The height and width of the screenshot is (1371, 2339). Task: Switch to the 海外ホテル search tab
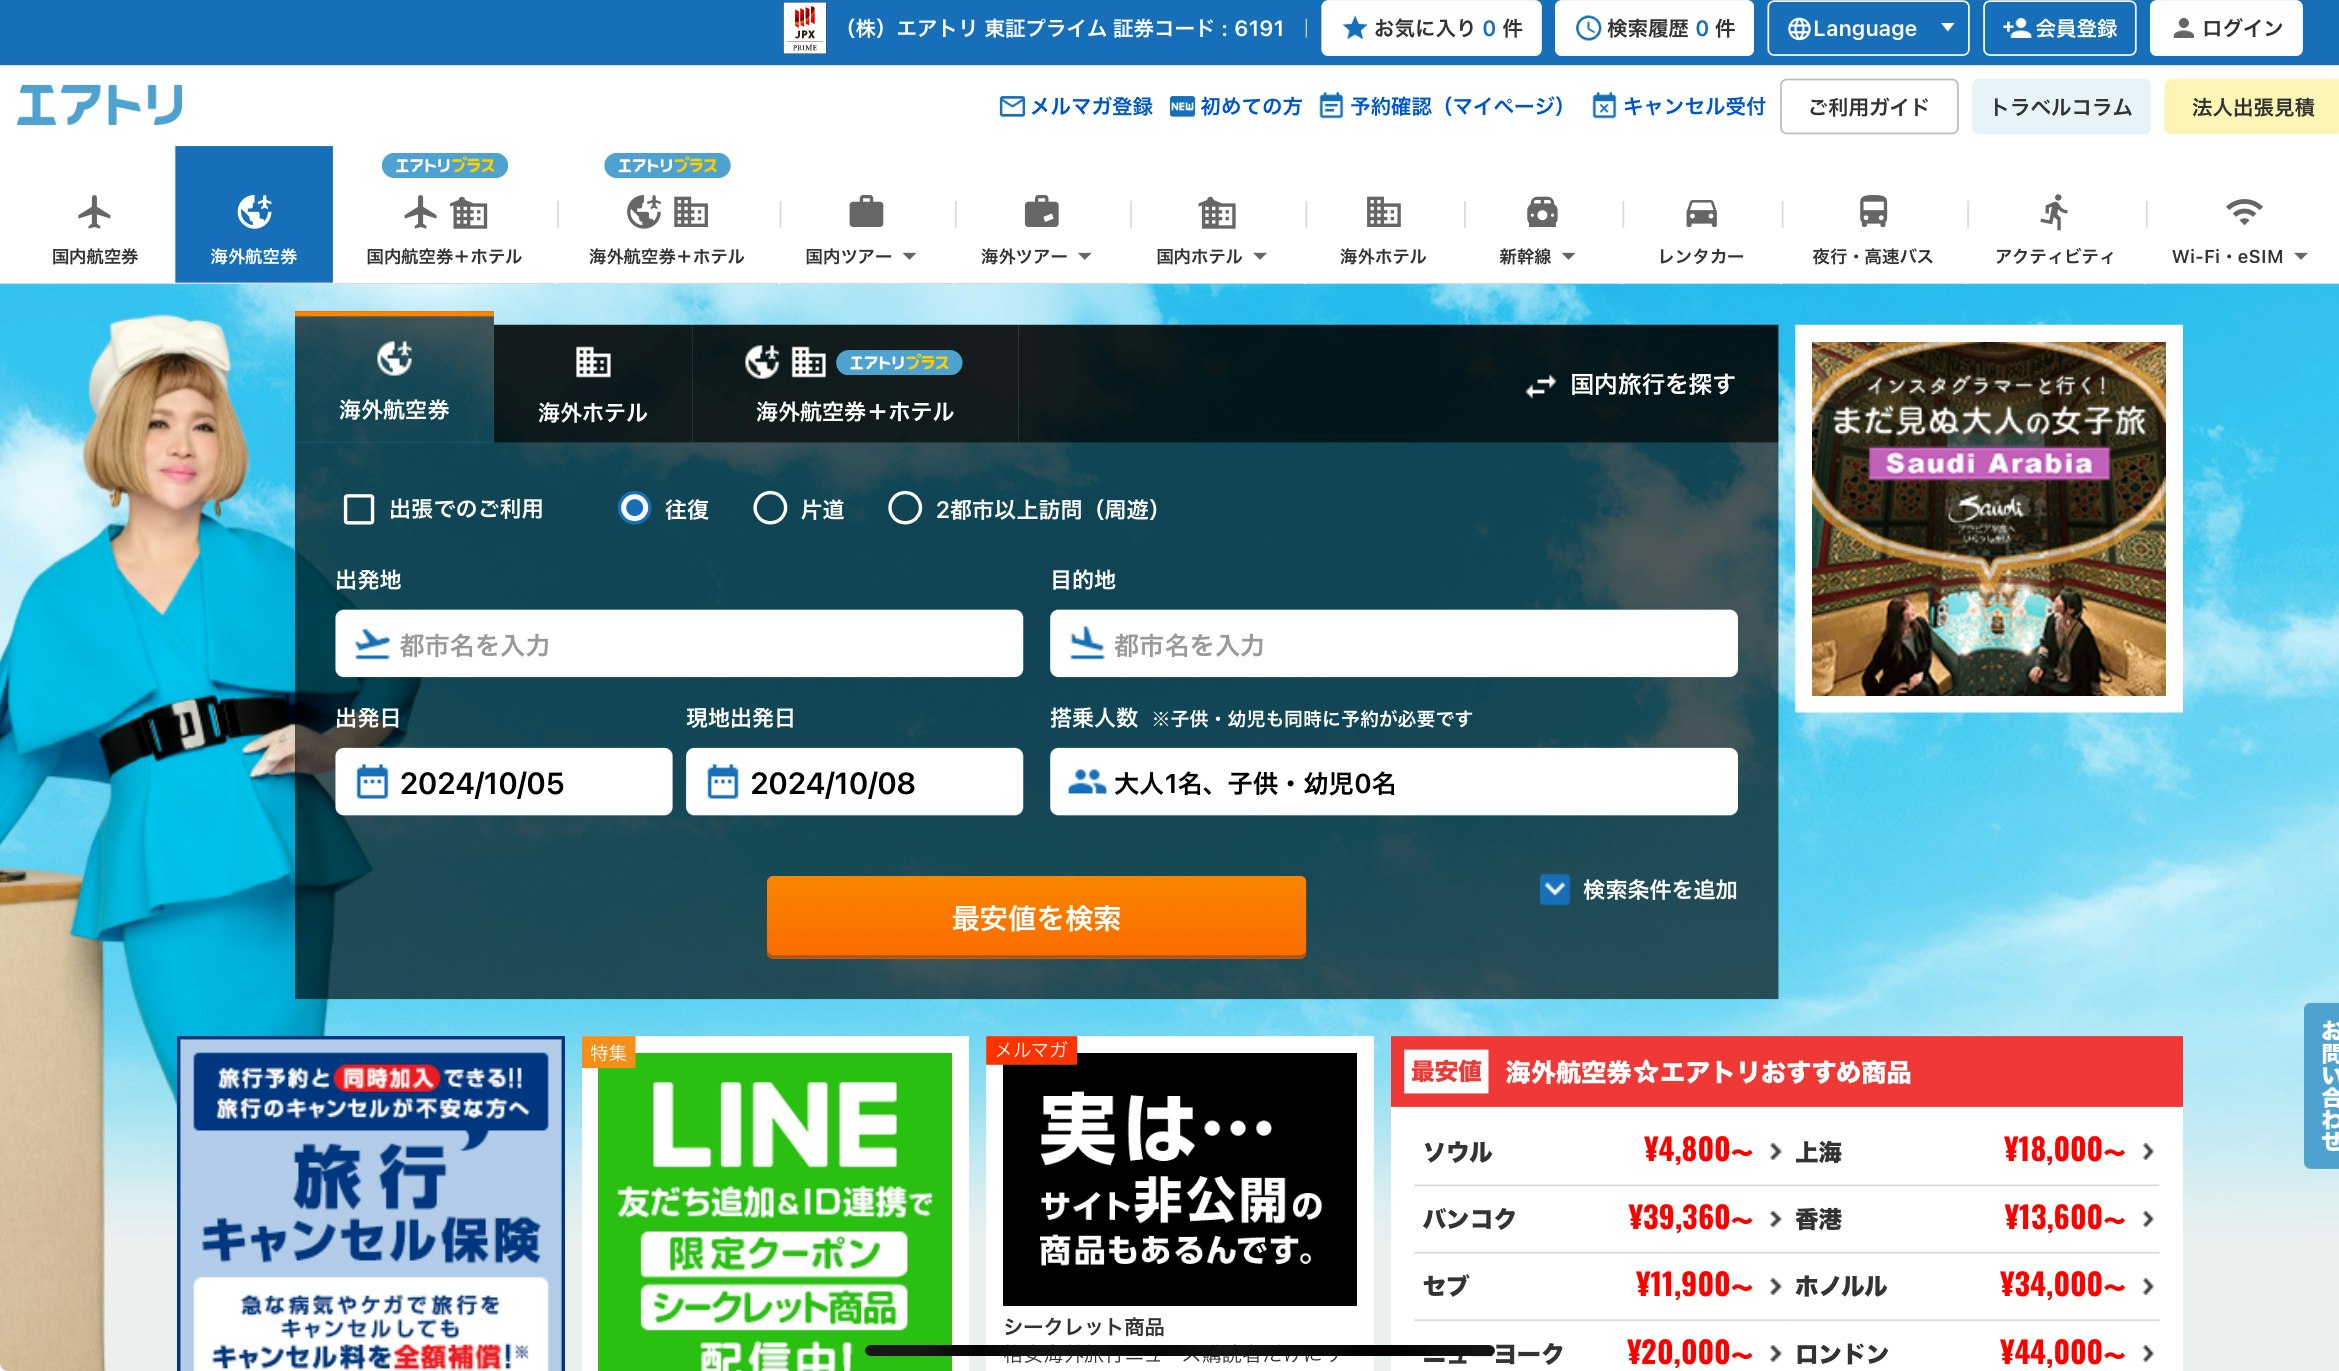click(593, 384)
